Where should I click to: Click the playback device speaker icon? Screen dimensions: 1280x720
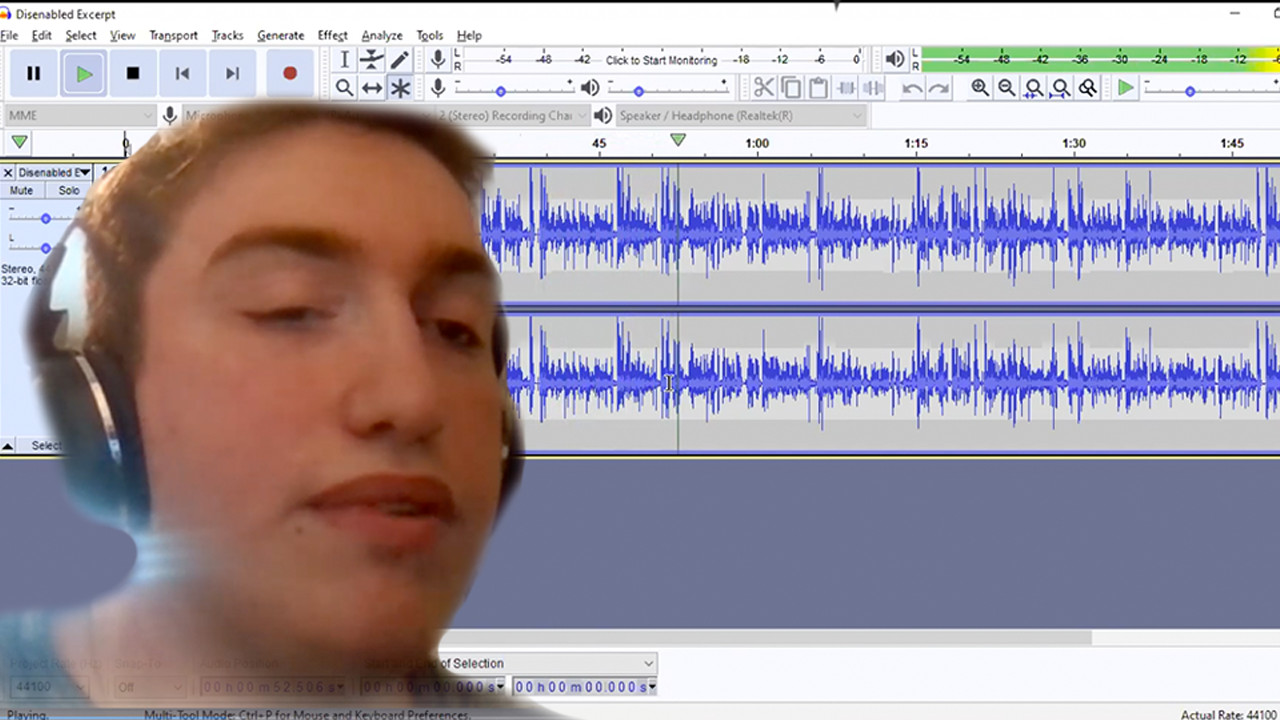tap(603, 116)
